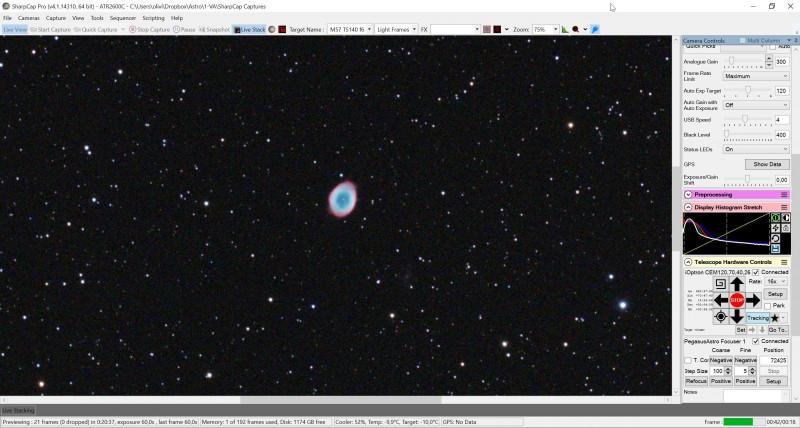
Task: Click the dark red square icon after Live Stack
Action: click(282, 30)
